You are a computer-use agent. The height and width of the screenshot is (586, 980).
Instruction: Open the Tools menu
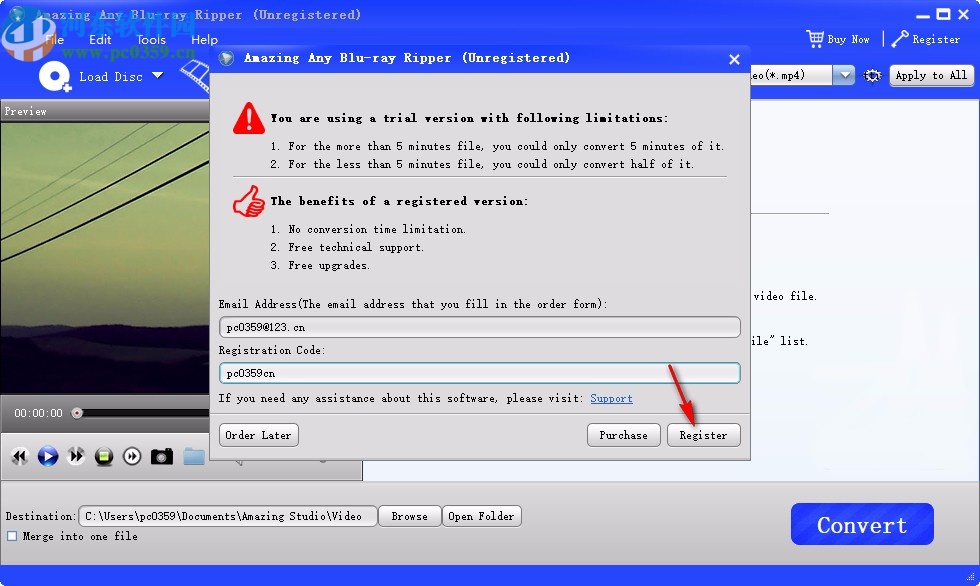click(x=151, y=39)
